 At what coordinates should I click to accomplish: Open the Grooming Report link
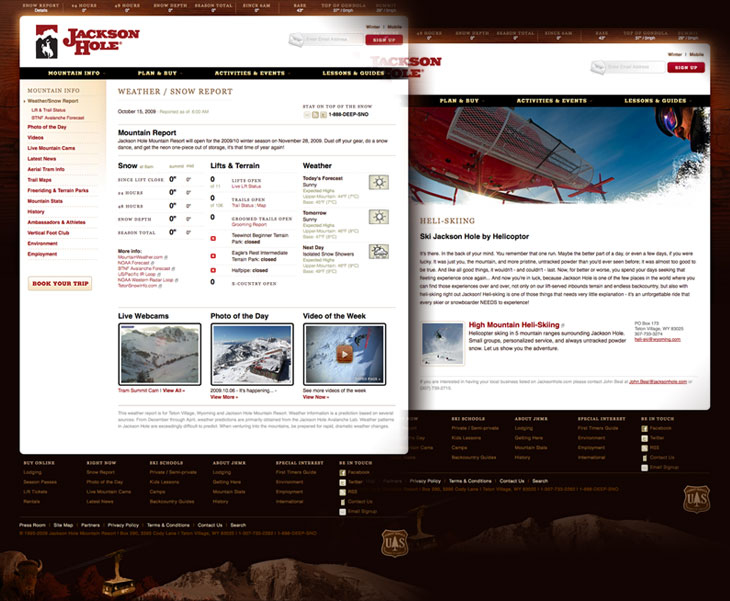(x=249, y=224)
